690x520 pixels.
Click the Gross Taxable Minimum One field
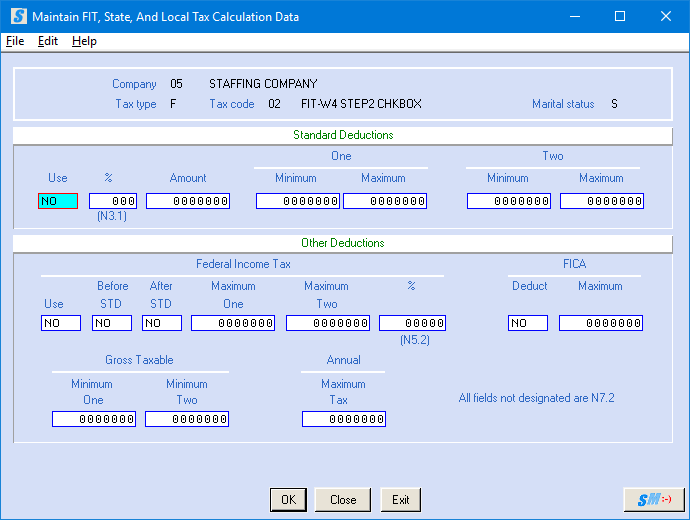click(94, 419)
